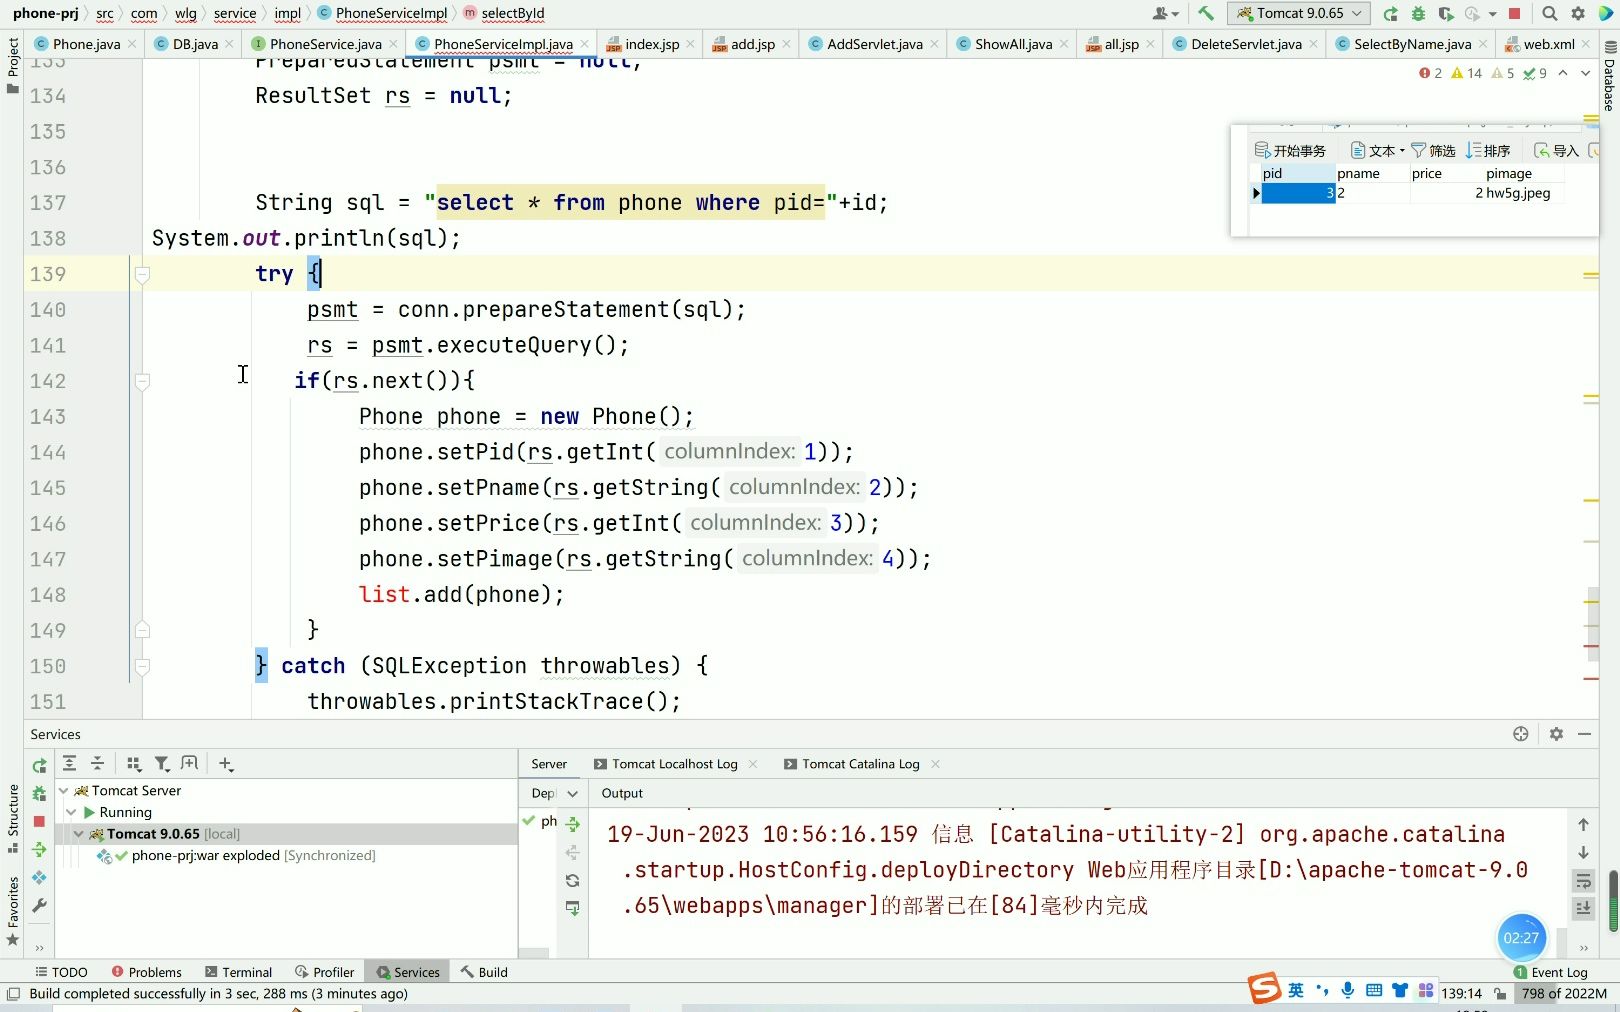Toggle fold marker at try line 139
The width and height of the screenshot is (1620, 1012).
click(x=142, y=274)
